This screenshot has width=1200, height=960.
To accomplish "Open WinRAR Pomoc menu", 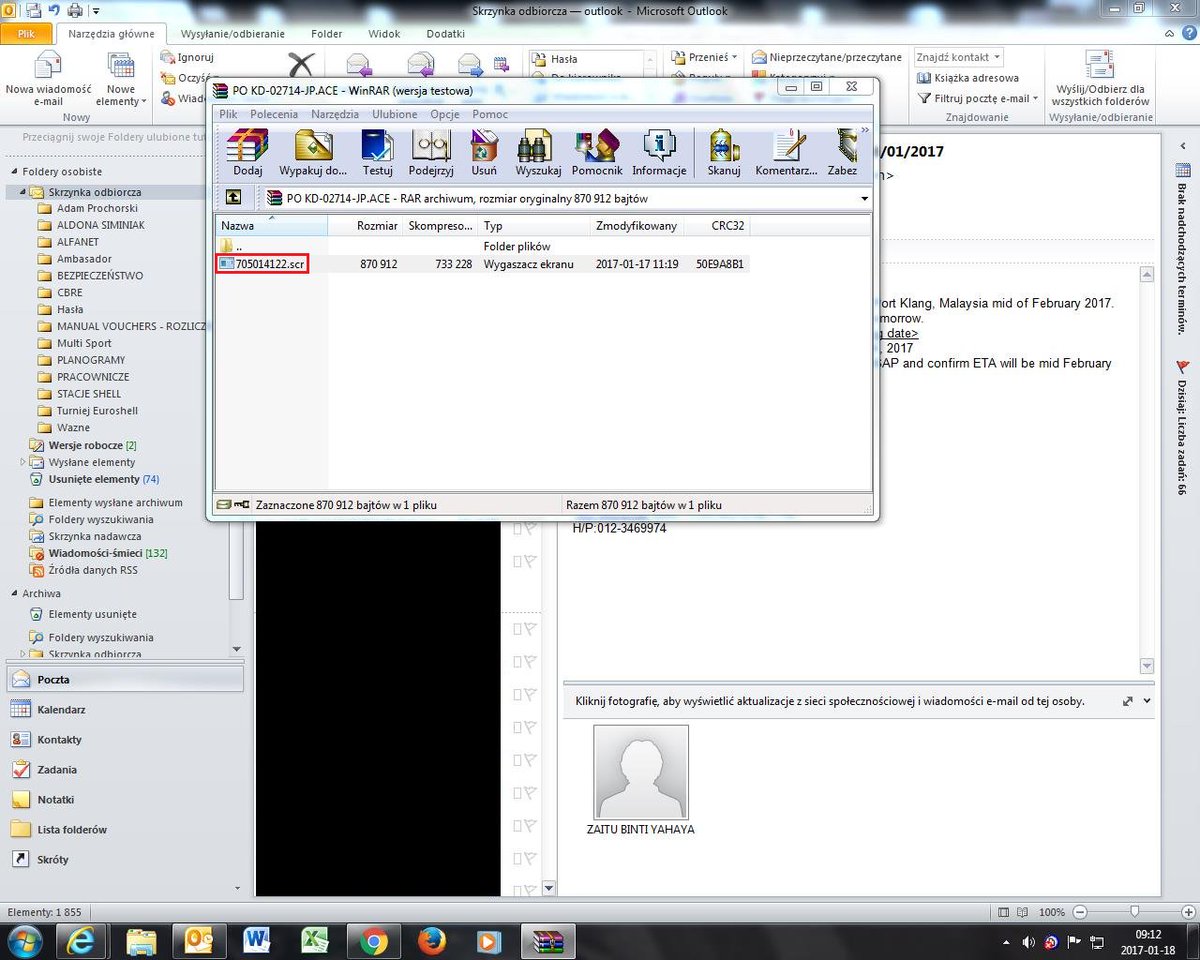I will click(490, 114).
